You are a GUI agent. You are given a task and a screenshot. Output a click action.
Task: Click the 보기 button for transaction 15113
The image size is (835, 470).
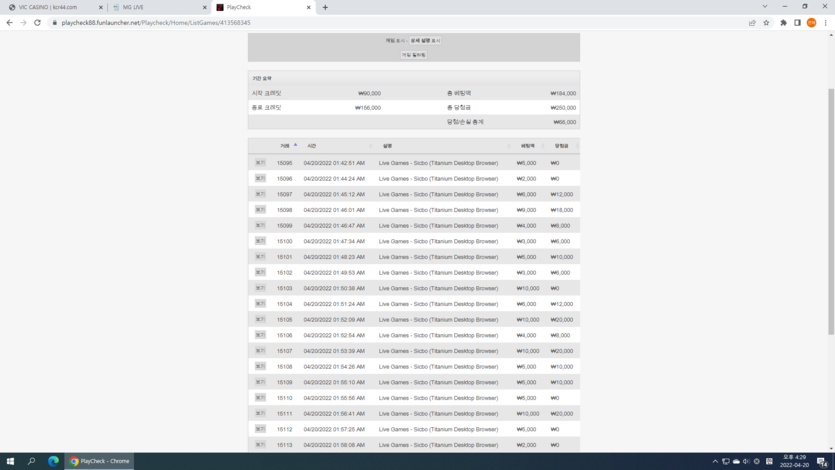[x=260, y=445]
